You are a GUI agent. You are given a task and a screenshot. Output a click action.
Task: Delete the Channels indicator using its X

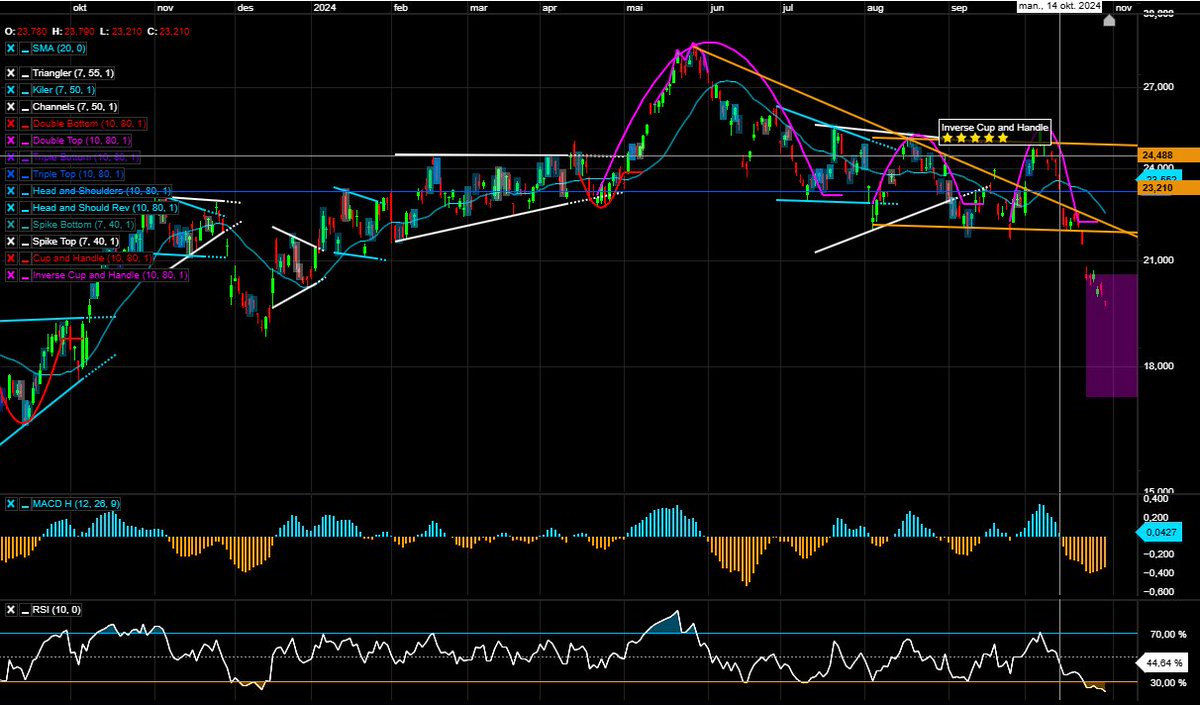tap(11, 106)
